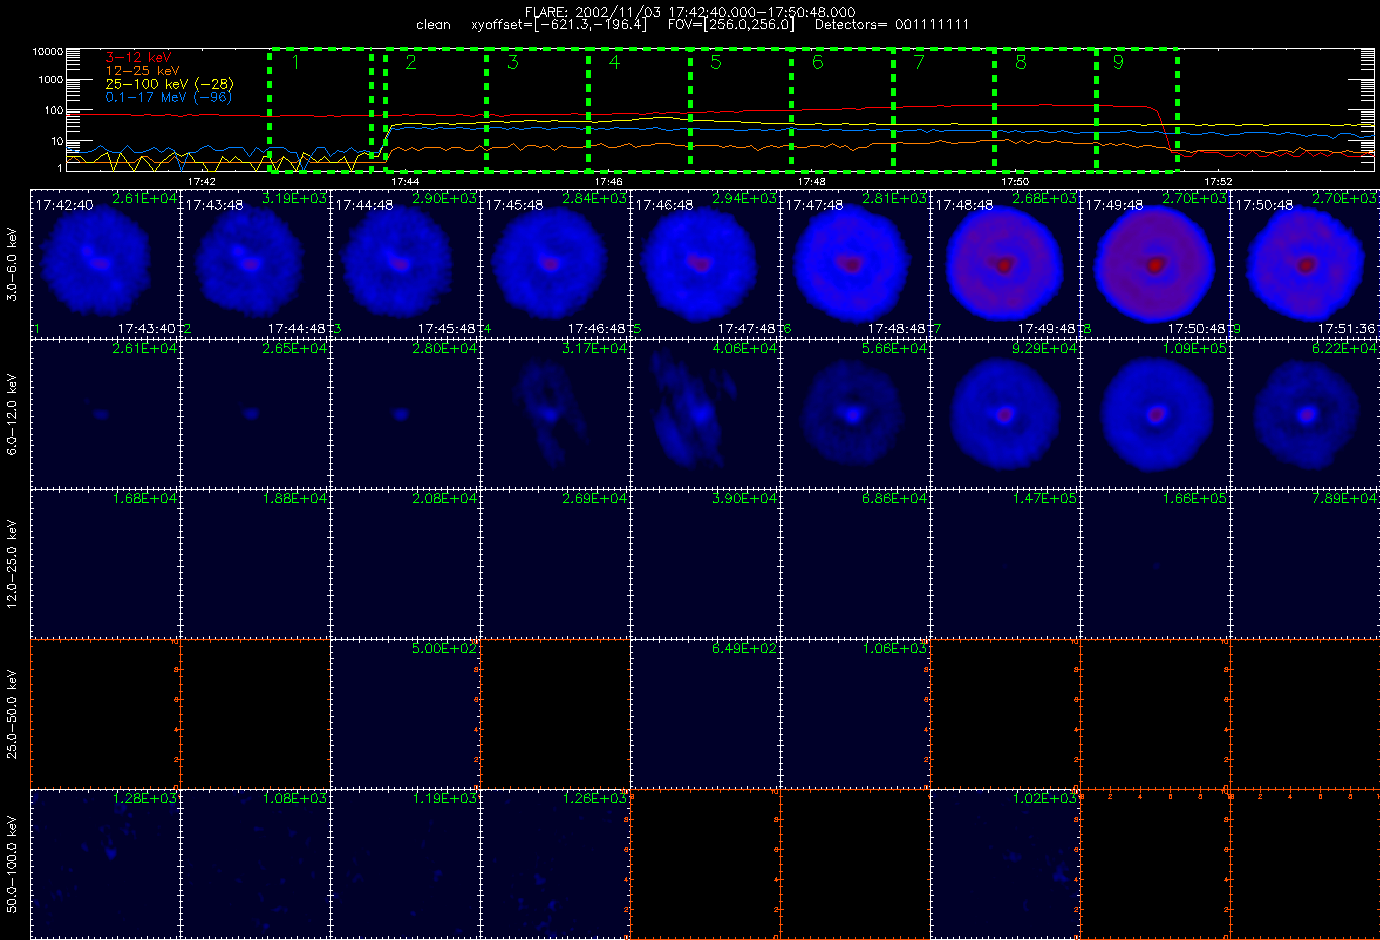Open the 3.0-6.0 keV image for interval 2
1380x940 pixels.
point(255,264)
